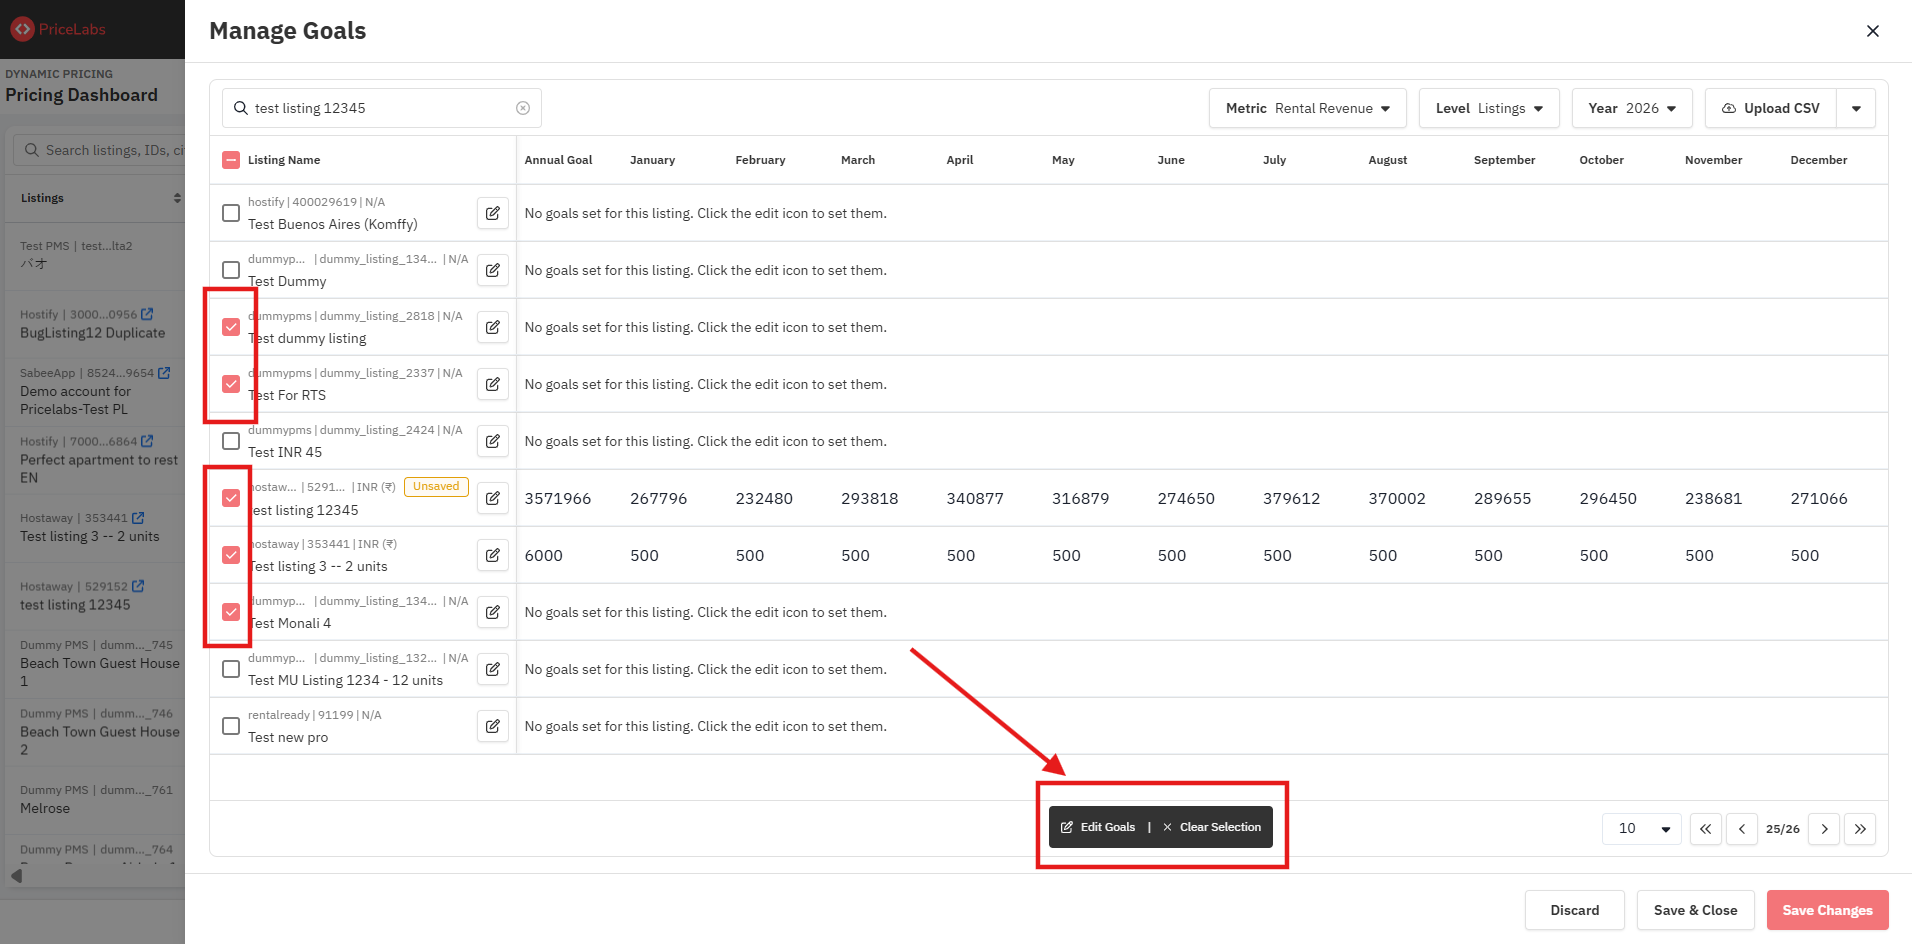Uncheck the Test Monali 4 checkbox
Viewport: 1912px width, 944px height.
[x=231, y=612]
